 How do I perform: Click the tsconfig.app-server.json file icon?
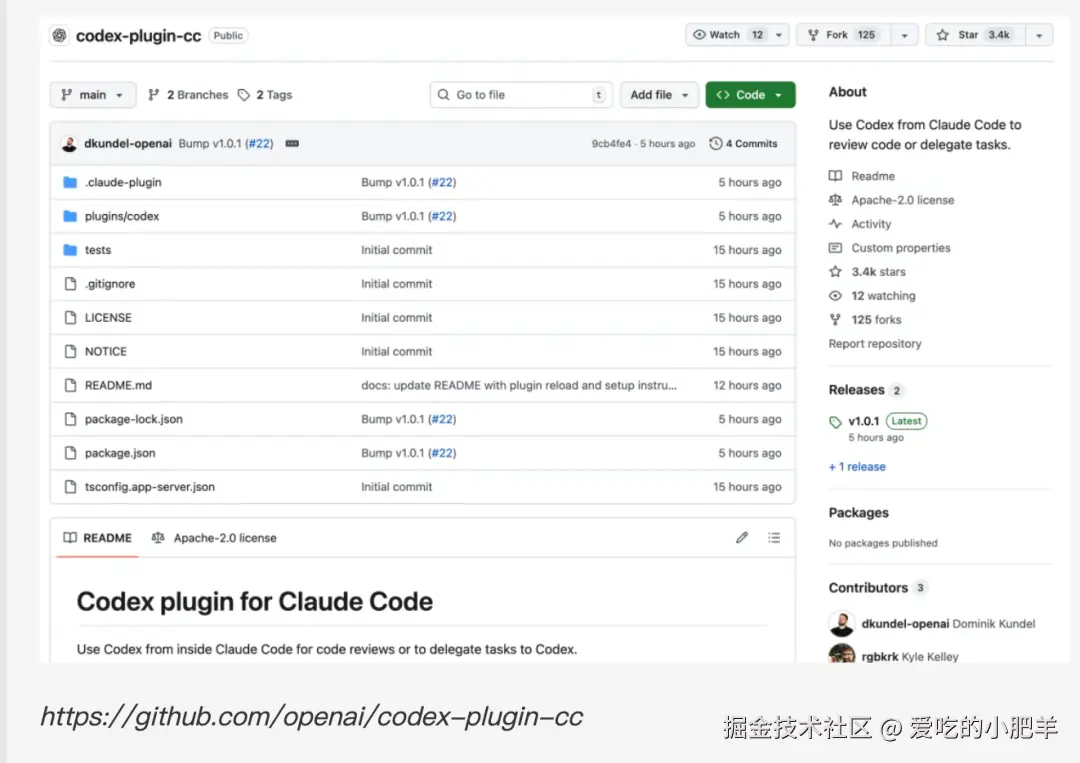(x=70, y=485)
